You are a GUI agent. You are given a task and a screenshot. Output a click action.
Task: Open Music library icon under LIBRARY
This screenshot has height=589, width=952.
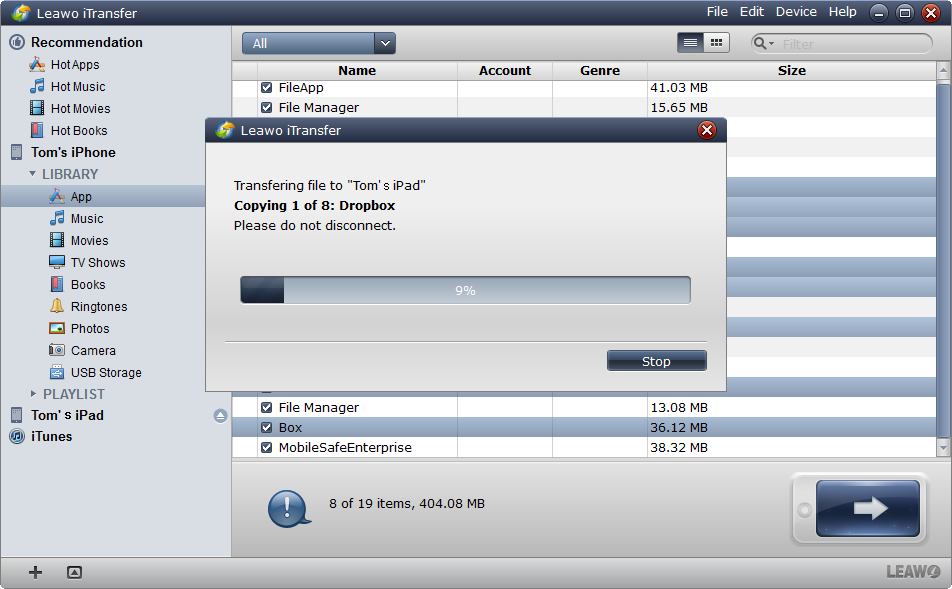(x=57, y=218)
